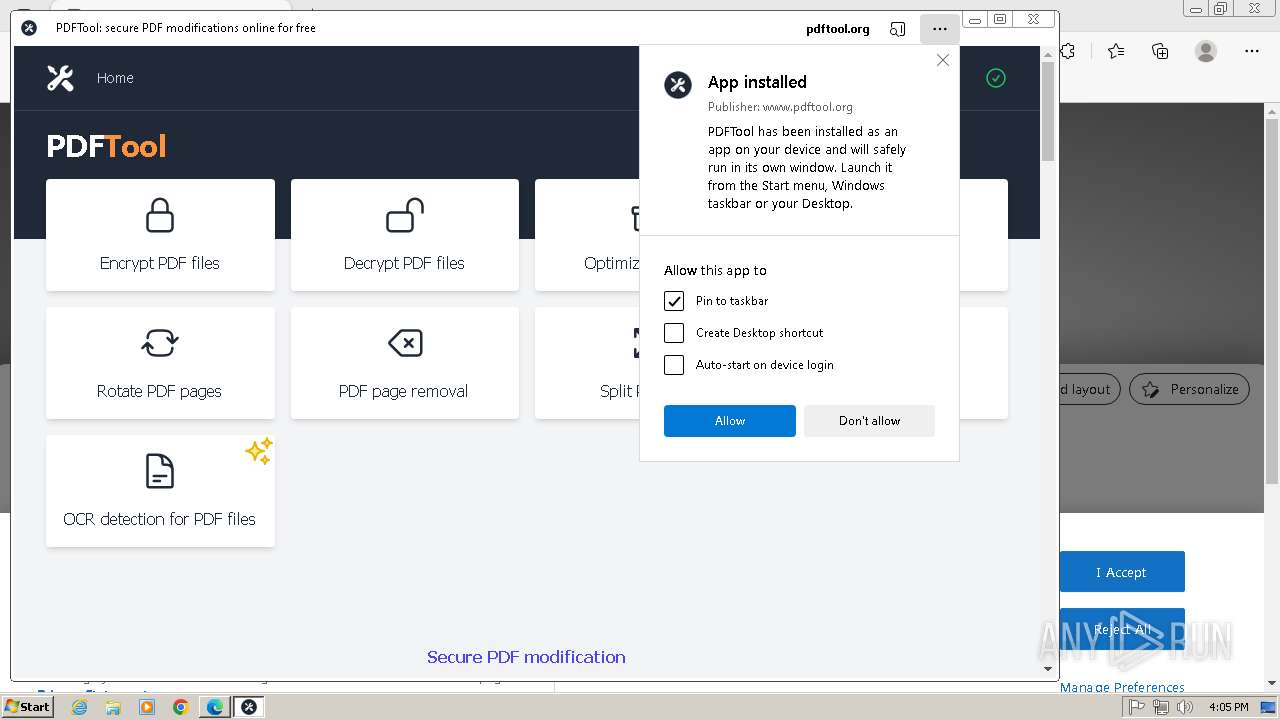Click the wrench app icon in the popup
Viewport: 1280px width, 720px height.
pyautogui.click(x=678, y=85)
